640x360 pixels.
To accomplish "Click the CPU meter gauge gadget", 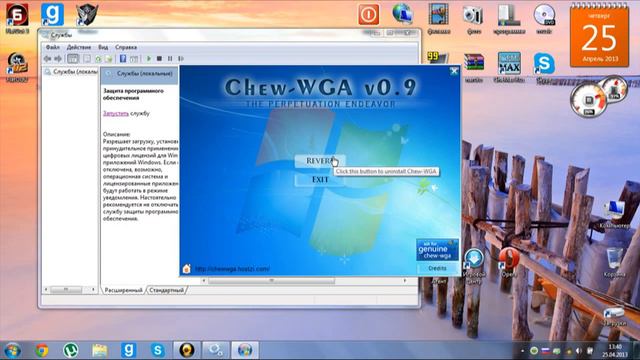I will (x=590, y=100).
